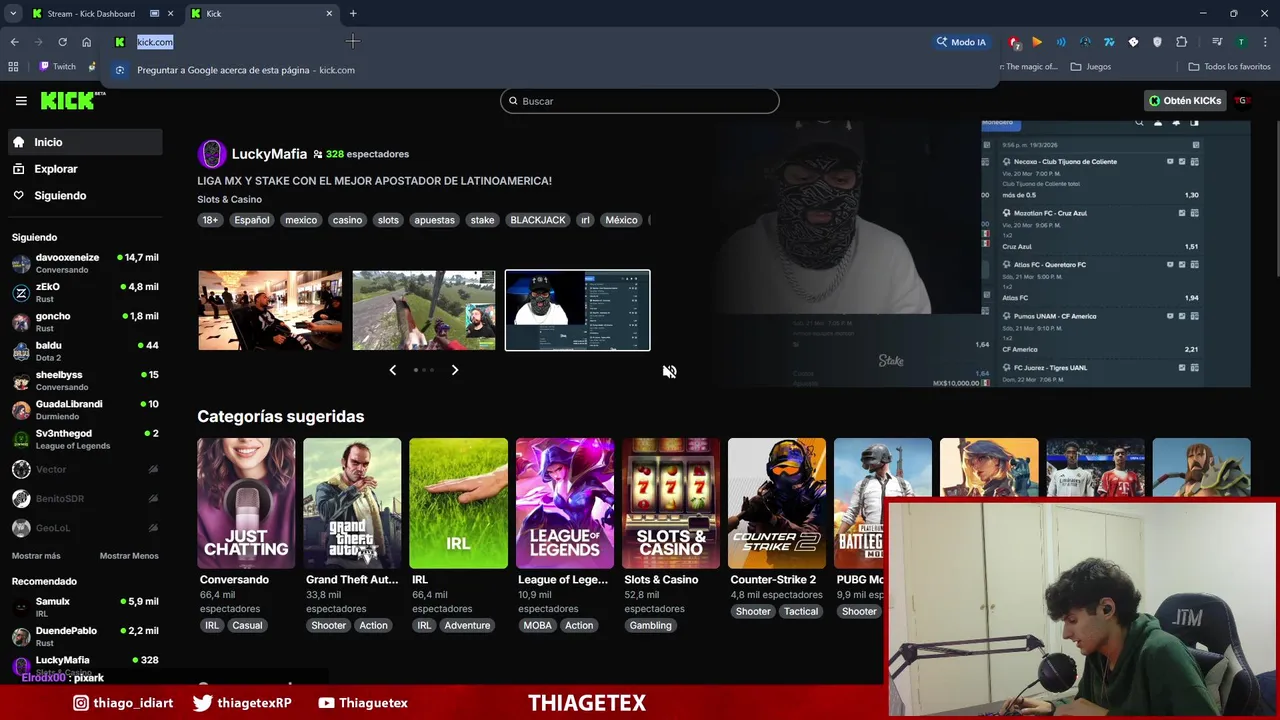Select Preguntar a Google acerca de esta página
This screenshot has width=1280, height=720.
tap(550, 70)
